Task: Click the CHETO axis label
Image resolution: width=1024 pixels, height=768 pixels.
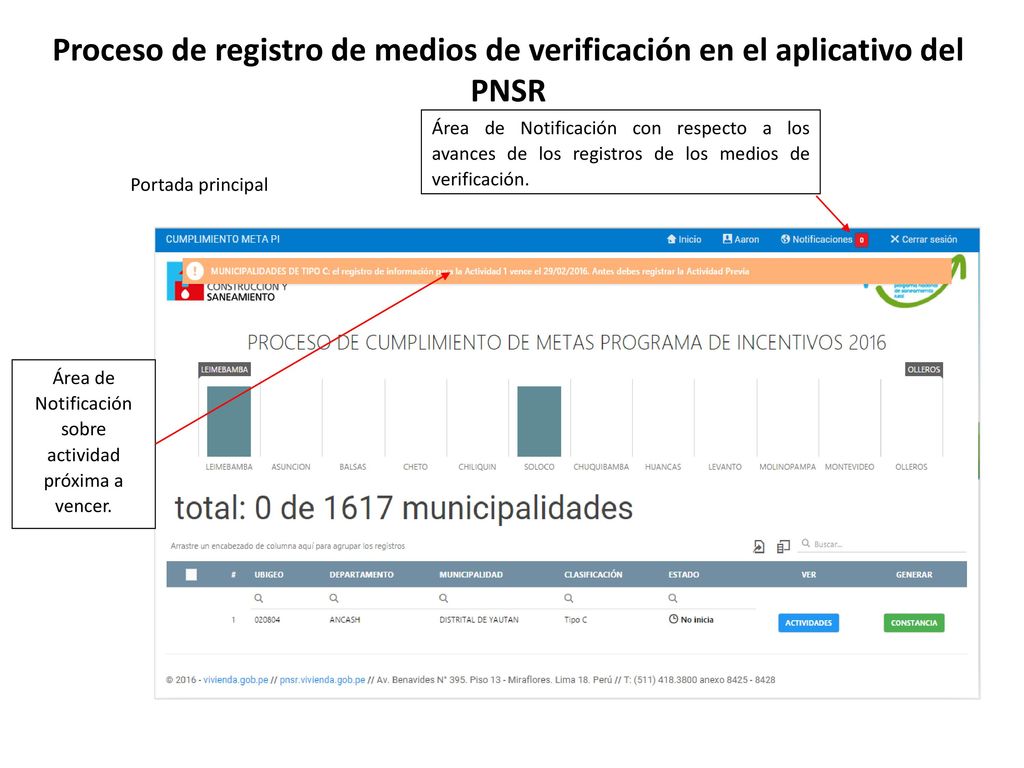Action: pos(415,467)
